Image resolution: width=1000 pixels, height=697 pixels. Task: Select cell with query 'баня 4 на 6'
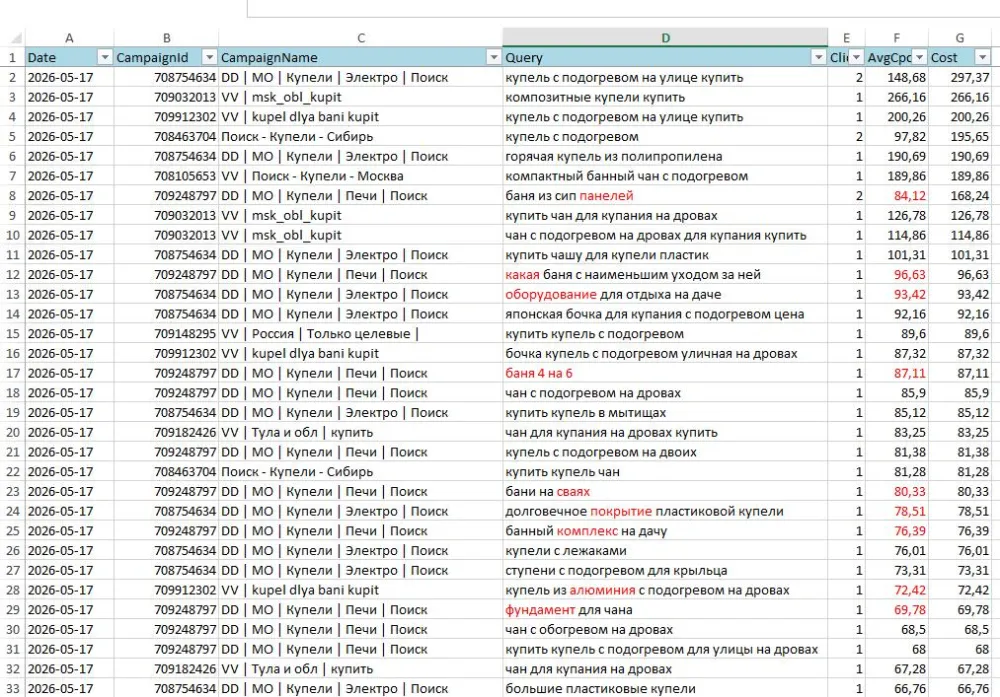tap(665, 373)
